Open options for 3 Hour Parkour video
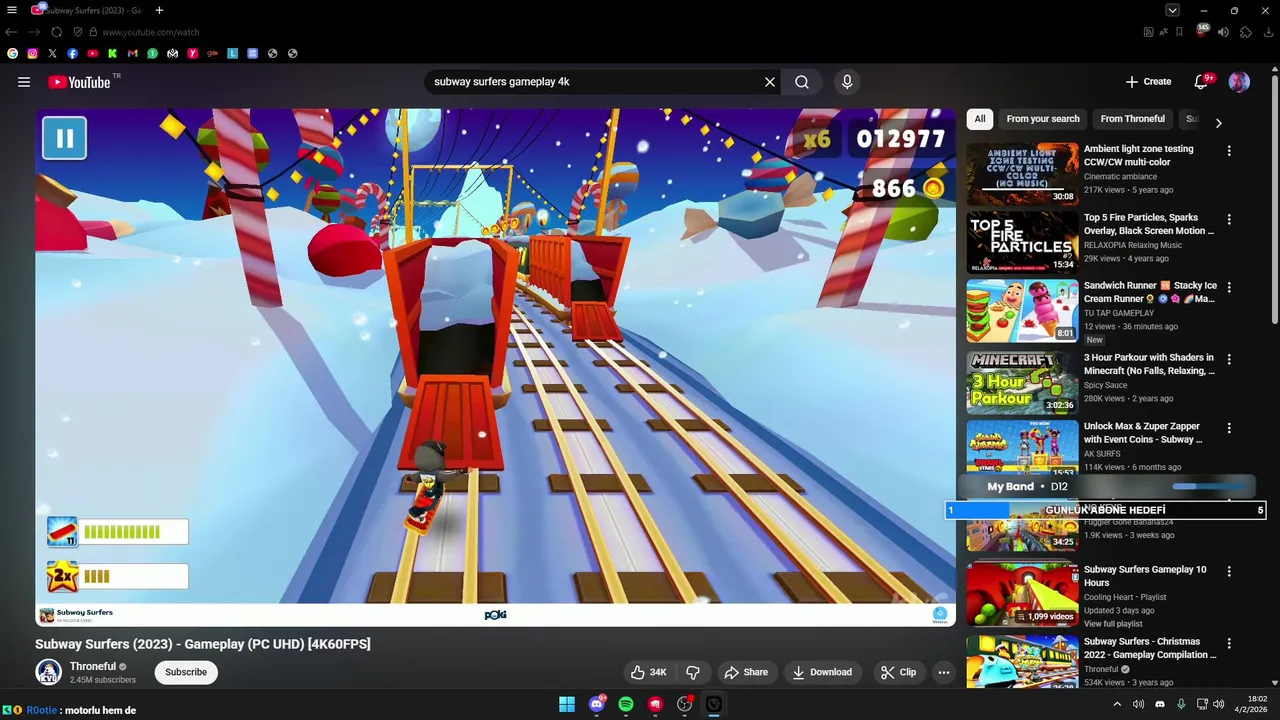Viewport: 1280px width, 720px height. click(x=1229, y=359)
